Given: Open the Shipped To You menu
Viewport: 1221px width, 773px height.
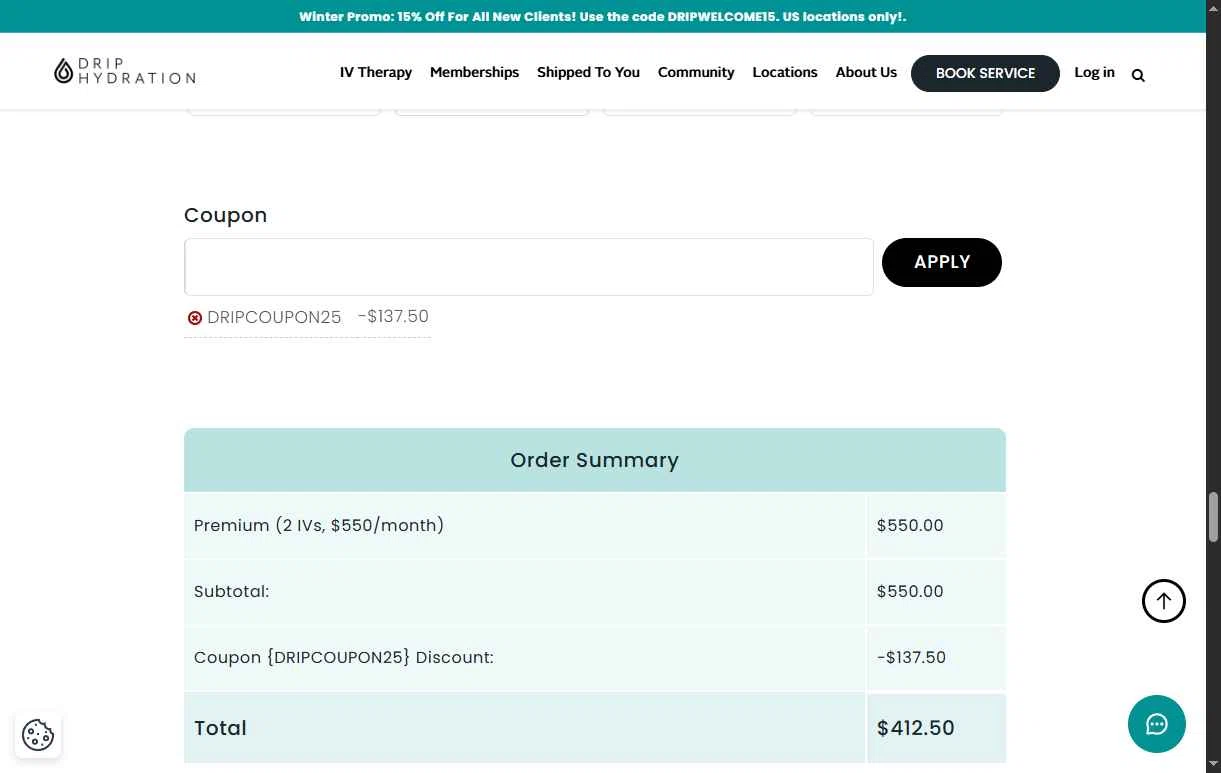Looking at the screenshot, I should 588,72.
